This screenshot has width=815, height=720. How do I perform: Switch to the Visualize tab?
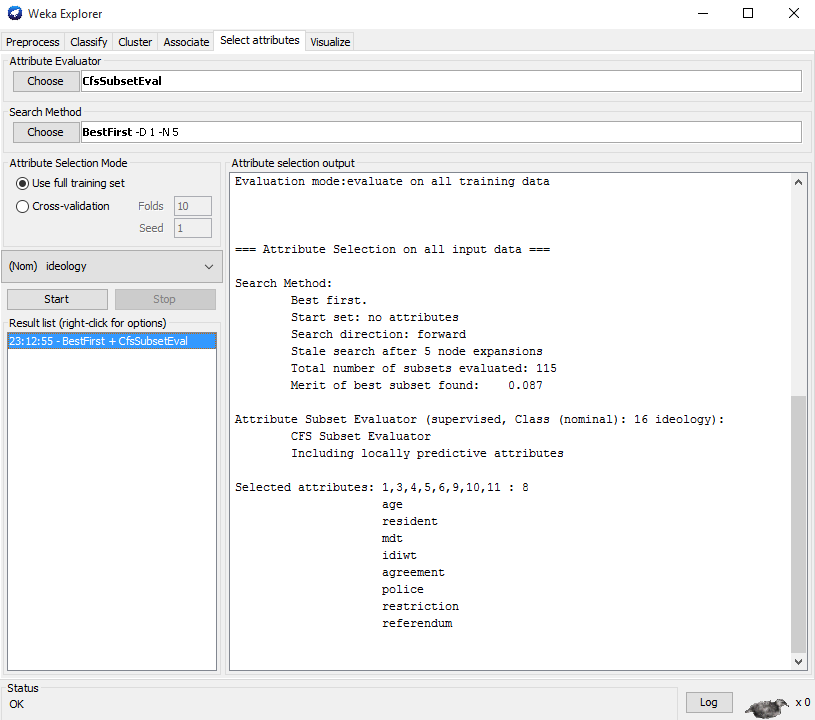click(x=330, y=42)
